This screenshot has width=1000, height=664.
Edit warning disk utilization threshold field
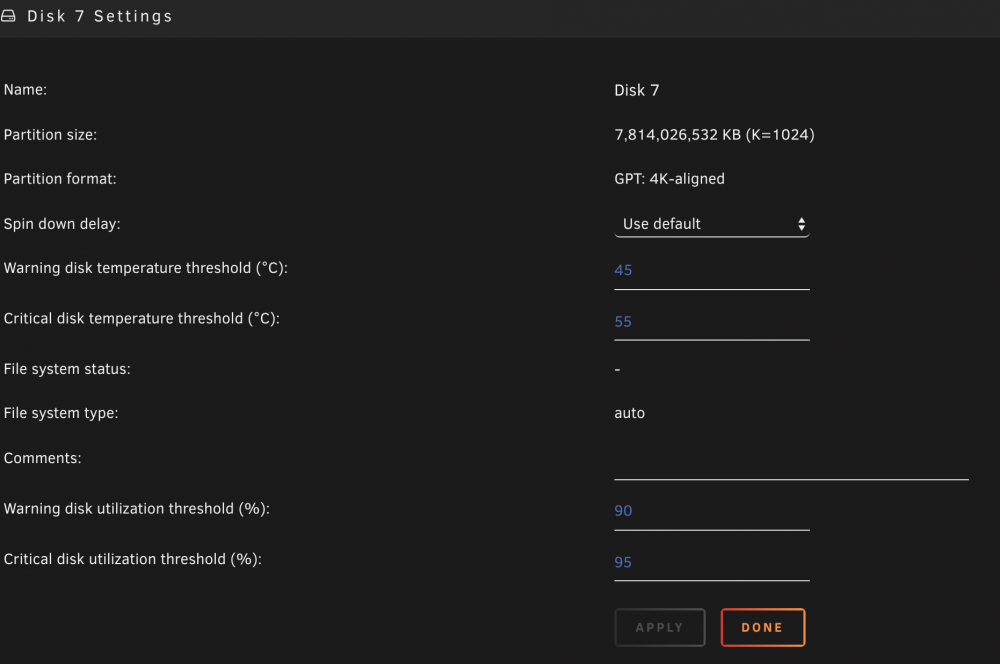pyautogui.click(x=712, y=511)
